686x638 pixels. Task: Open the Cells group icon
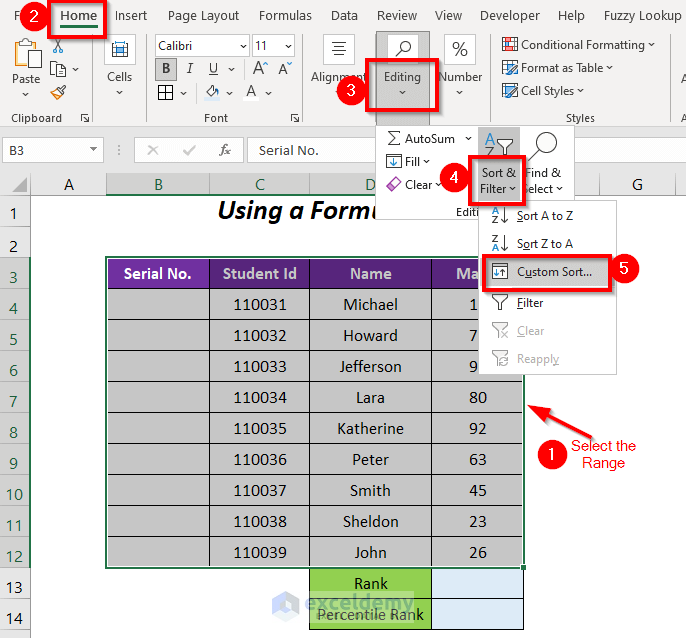(119, 49)
